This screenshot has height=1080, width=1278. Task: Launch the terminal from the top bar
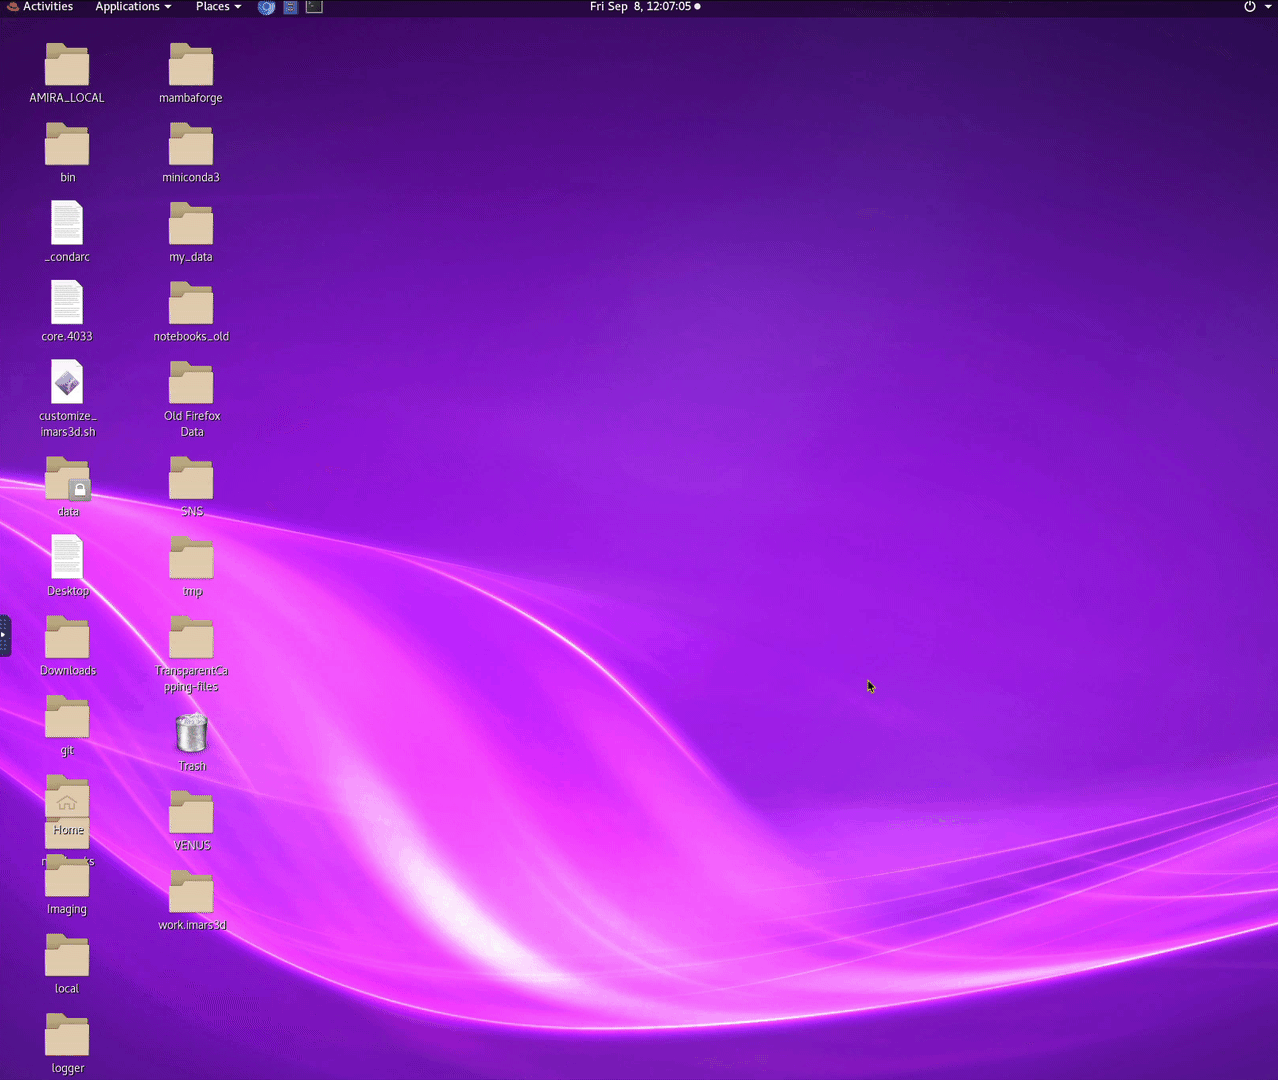click(314, 7)
